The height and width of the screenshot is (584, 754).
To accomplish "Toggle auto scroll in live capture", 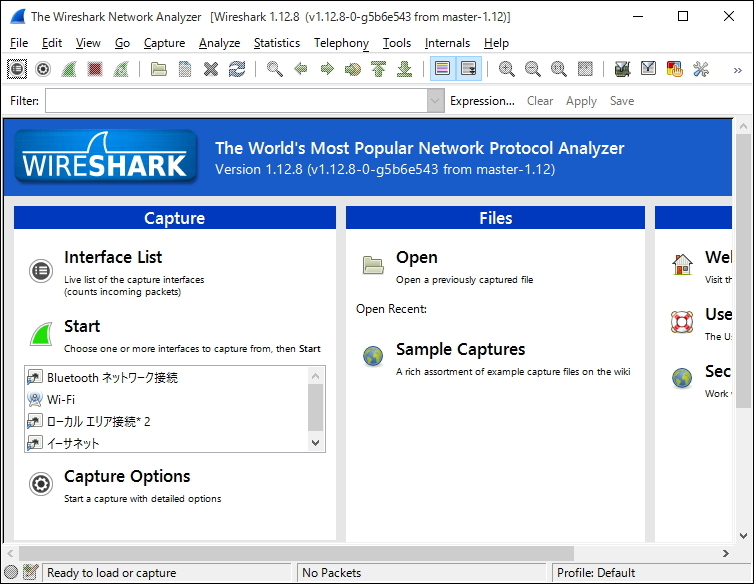I will point(469,68).
